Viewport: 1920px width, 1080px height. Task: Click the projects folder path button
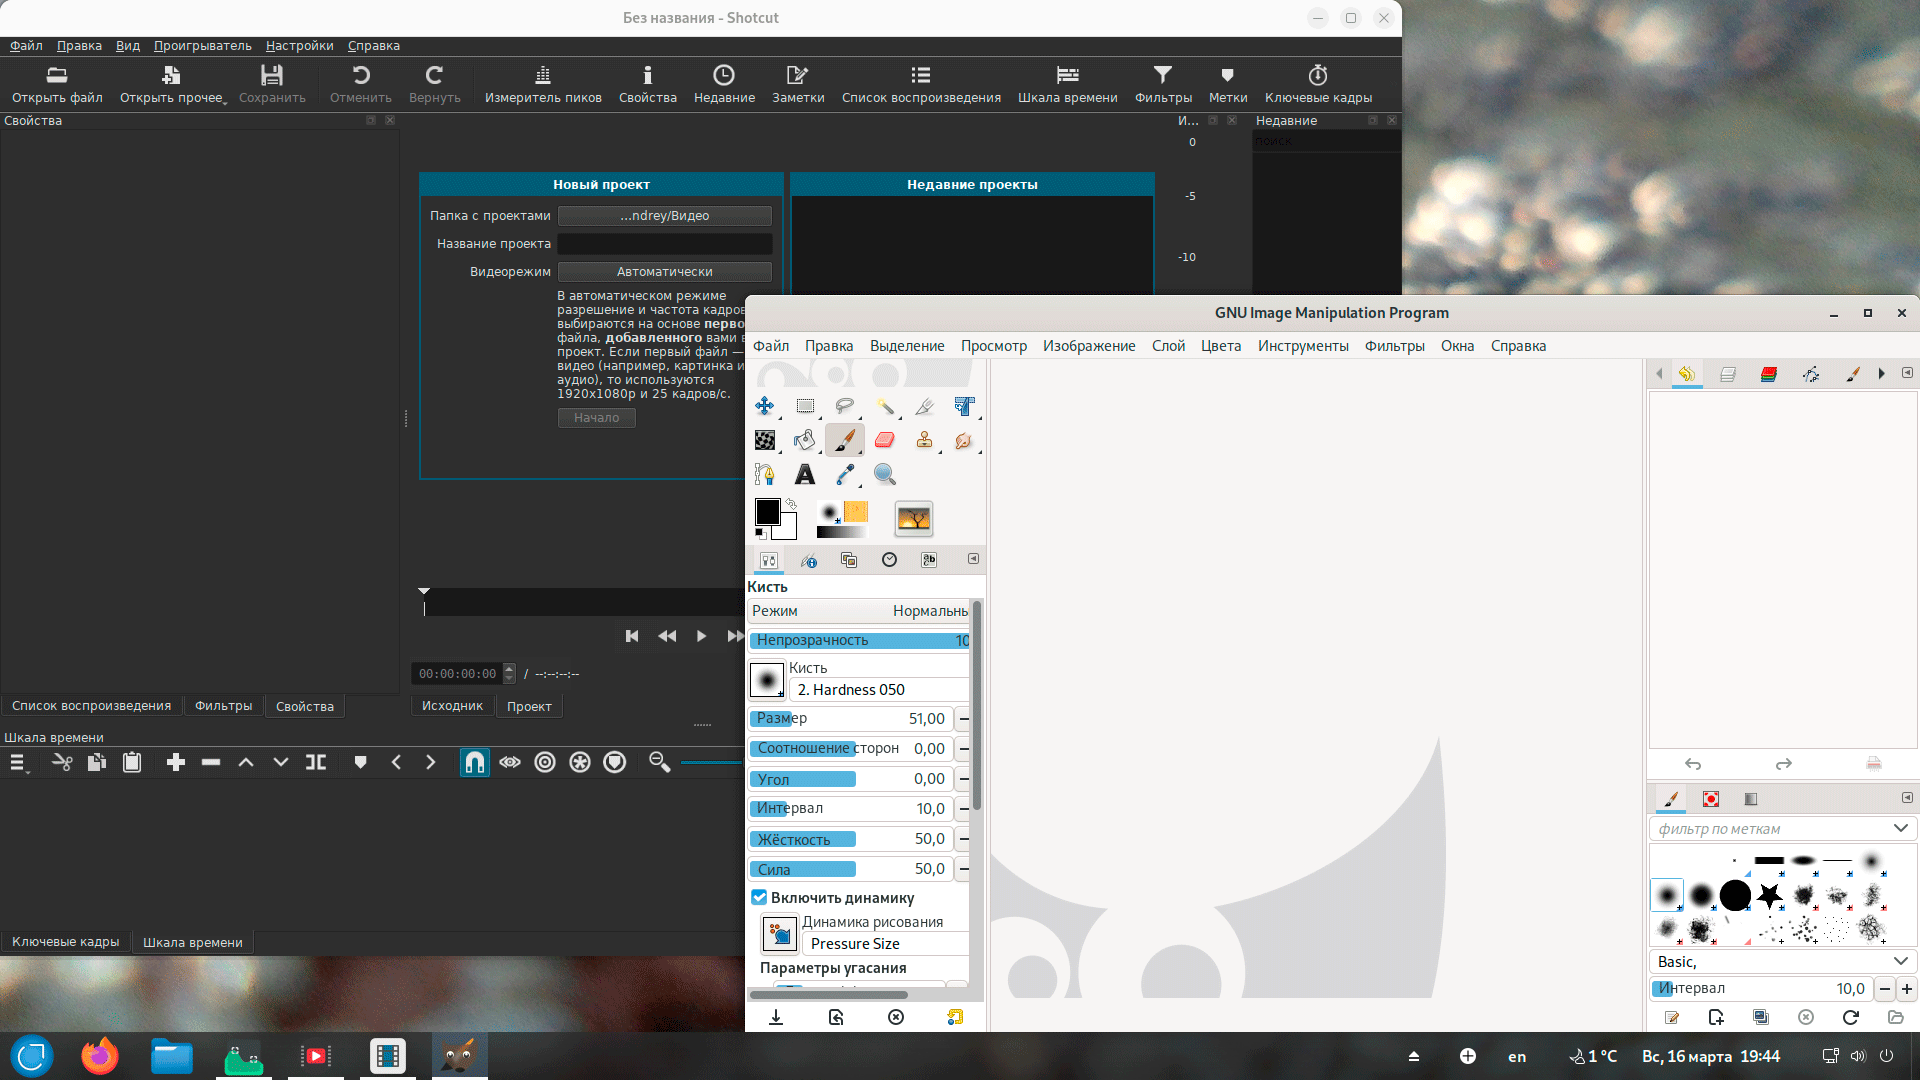click(x=664, y=216)
